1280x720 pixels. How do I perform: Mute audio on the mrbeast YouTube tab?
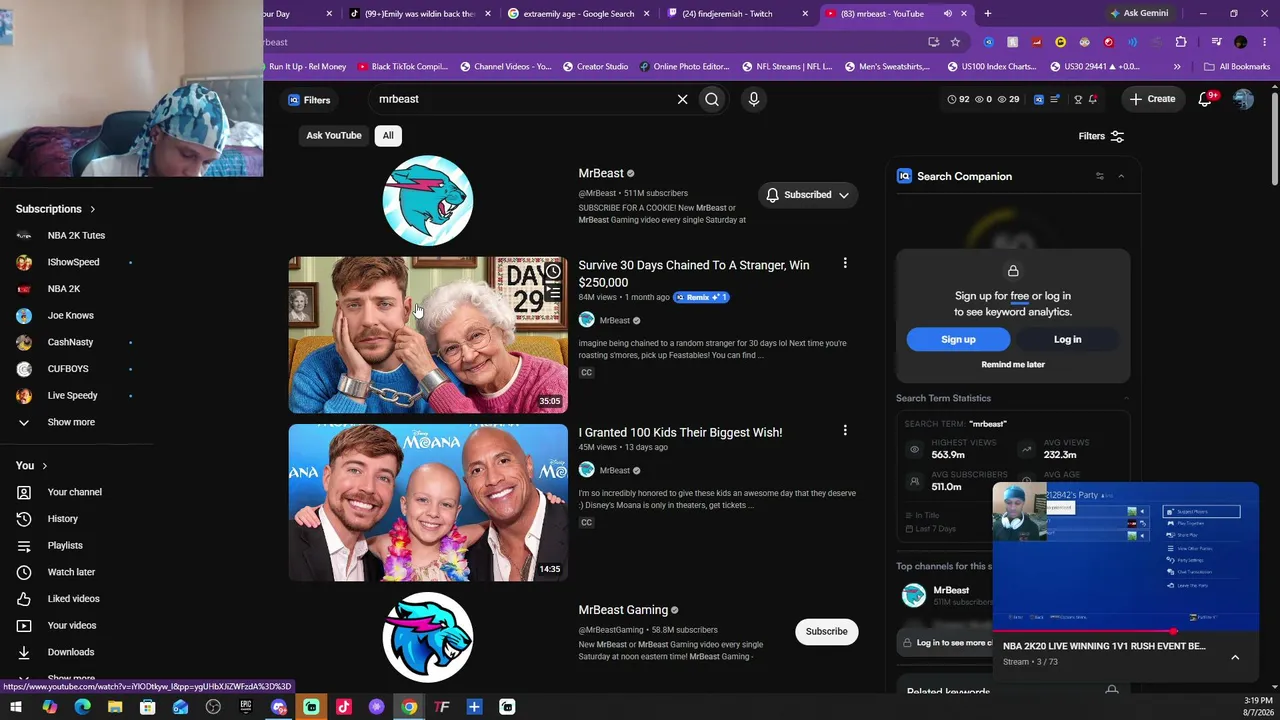coord(947,14)
